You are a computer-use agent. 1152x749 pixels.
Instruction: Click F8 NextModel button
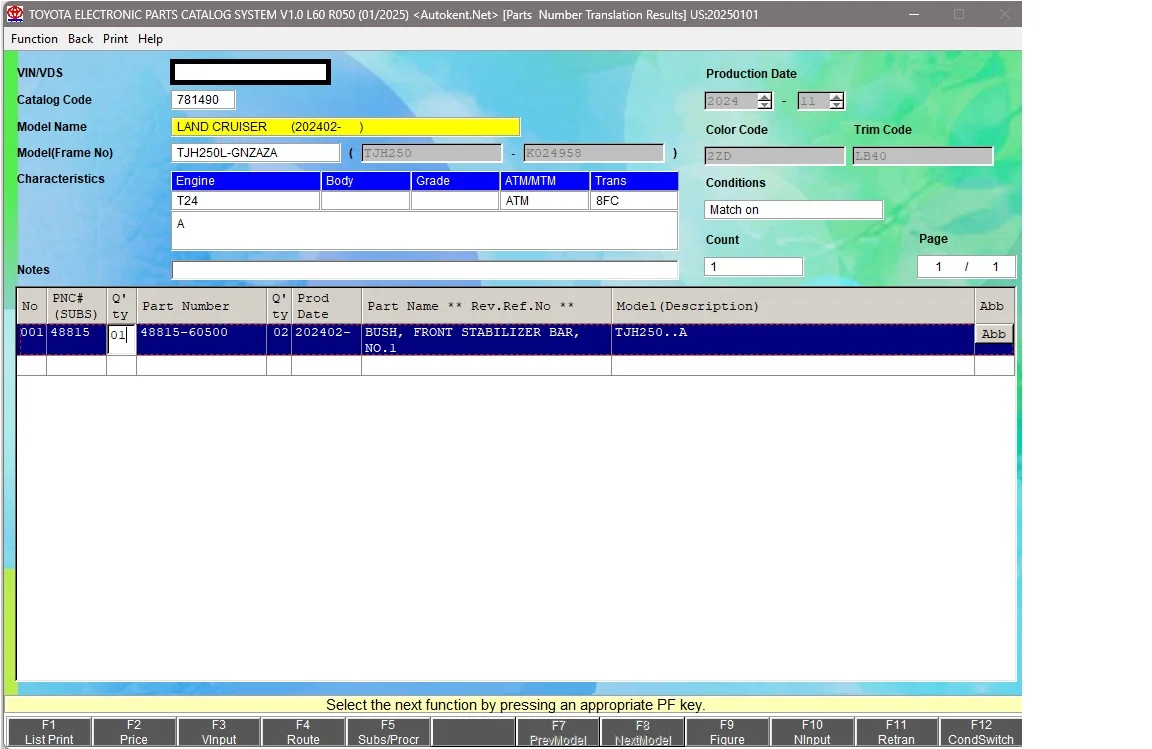[x=643, y=732]
